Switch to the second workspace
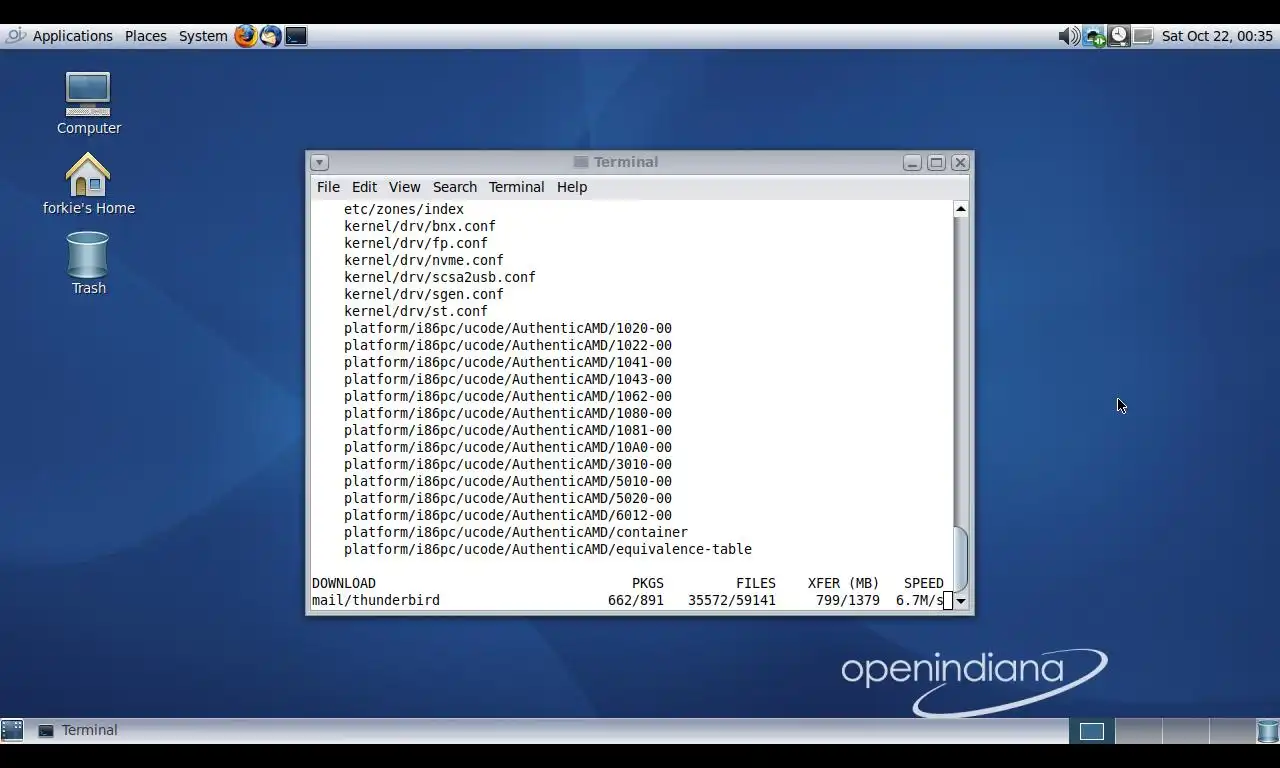This screenshot has width=1280, height=768. click(x=1138, y=731)
